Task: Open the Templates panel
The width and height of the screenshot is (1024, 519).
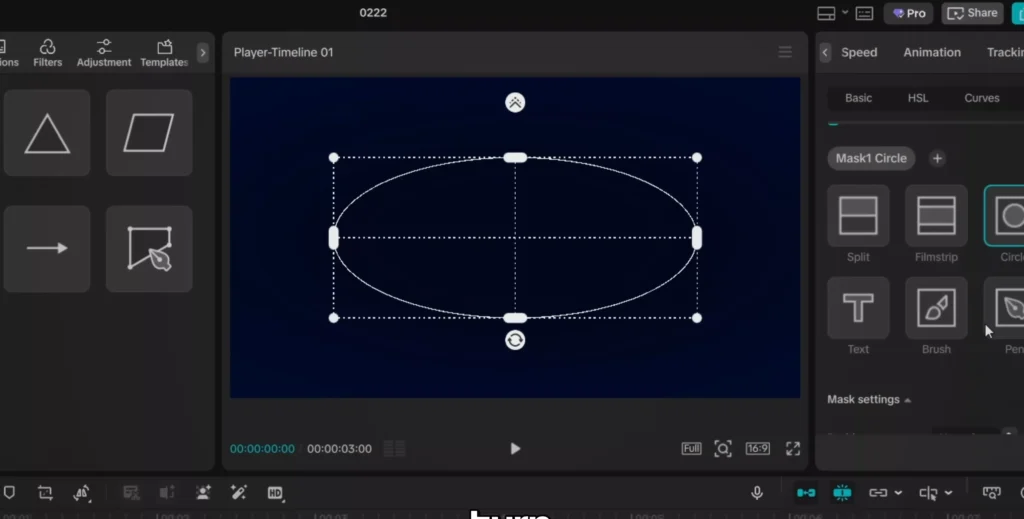Action: (164, 53)
